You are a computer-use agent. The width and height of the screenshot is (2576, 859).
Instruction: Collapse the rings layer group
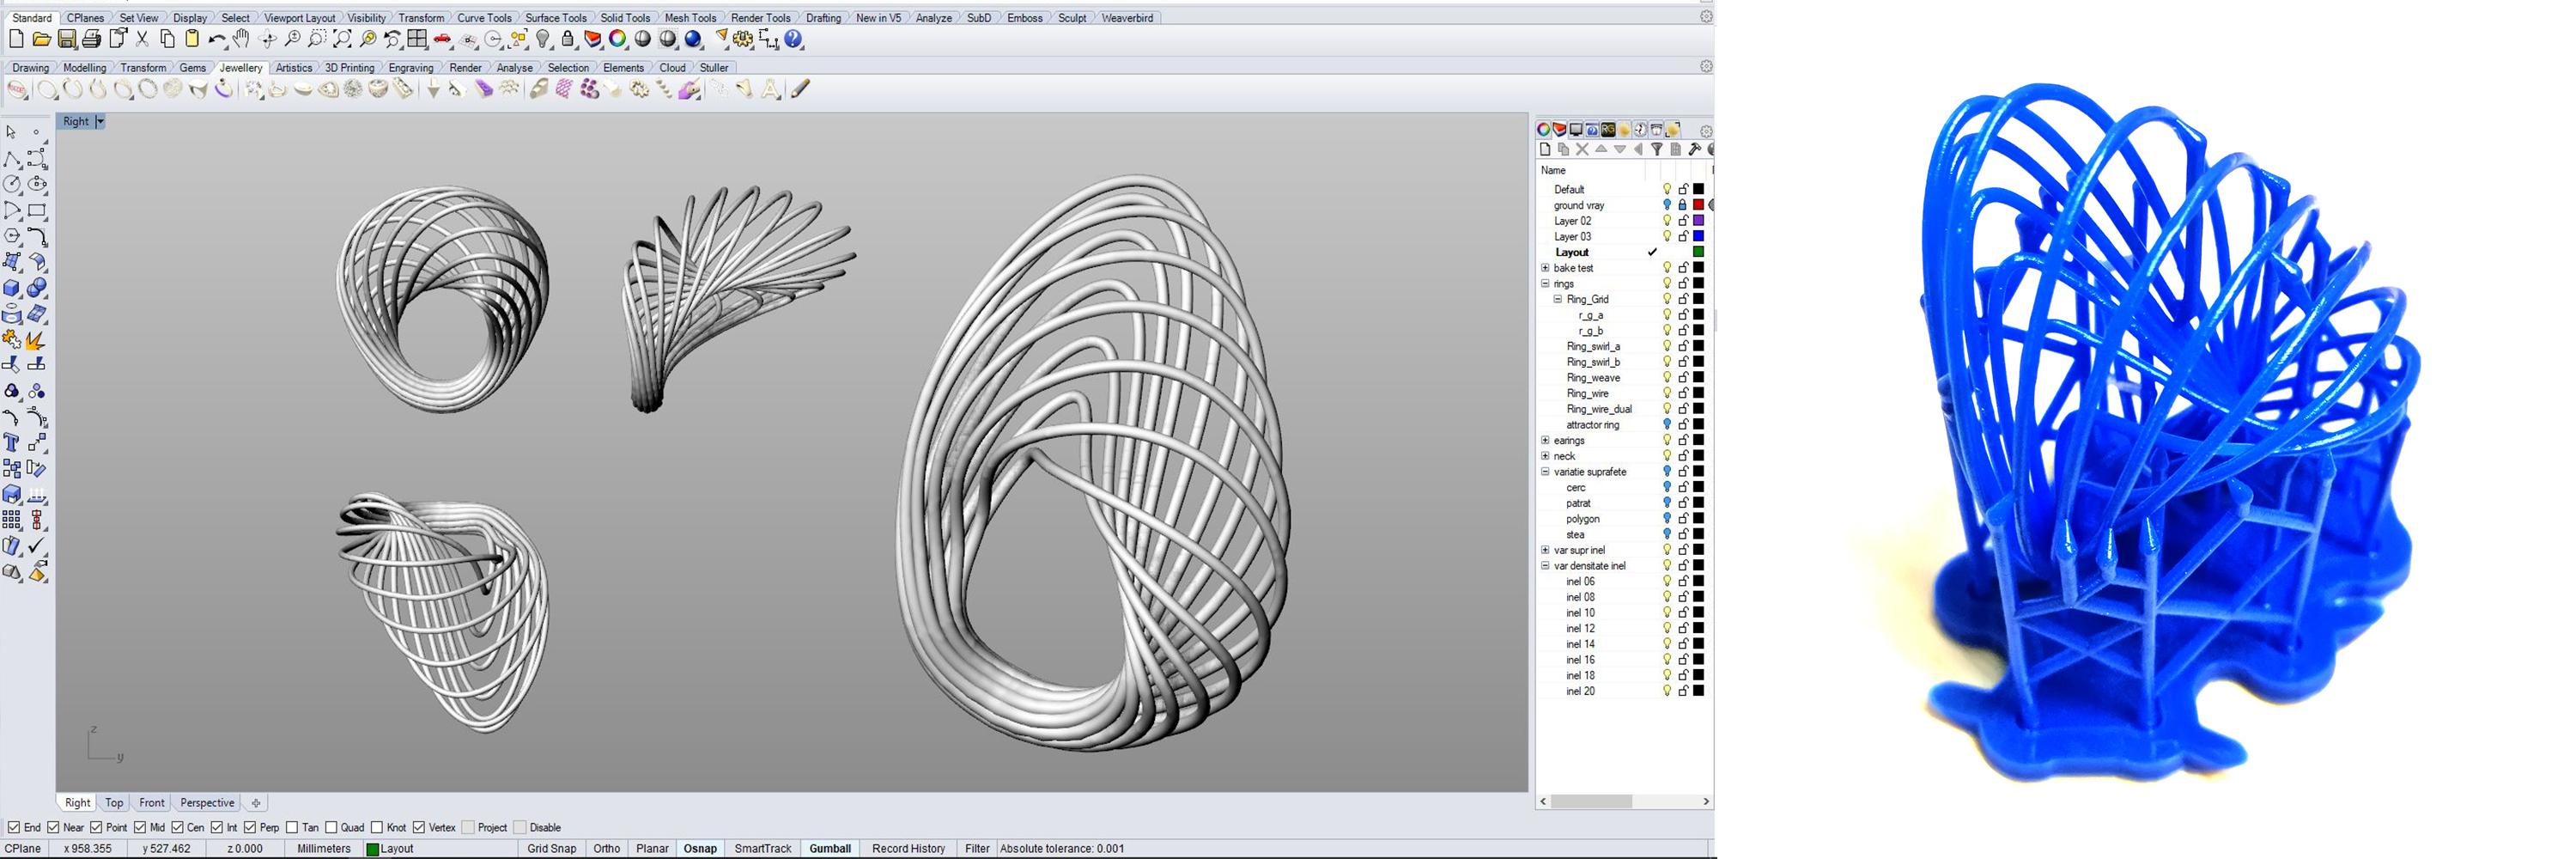point(1545,284)
